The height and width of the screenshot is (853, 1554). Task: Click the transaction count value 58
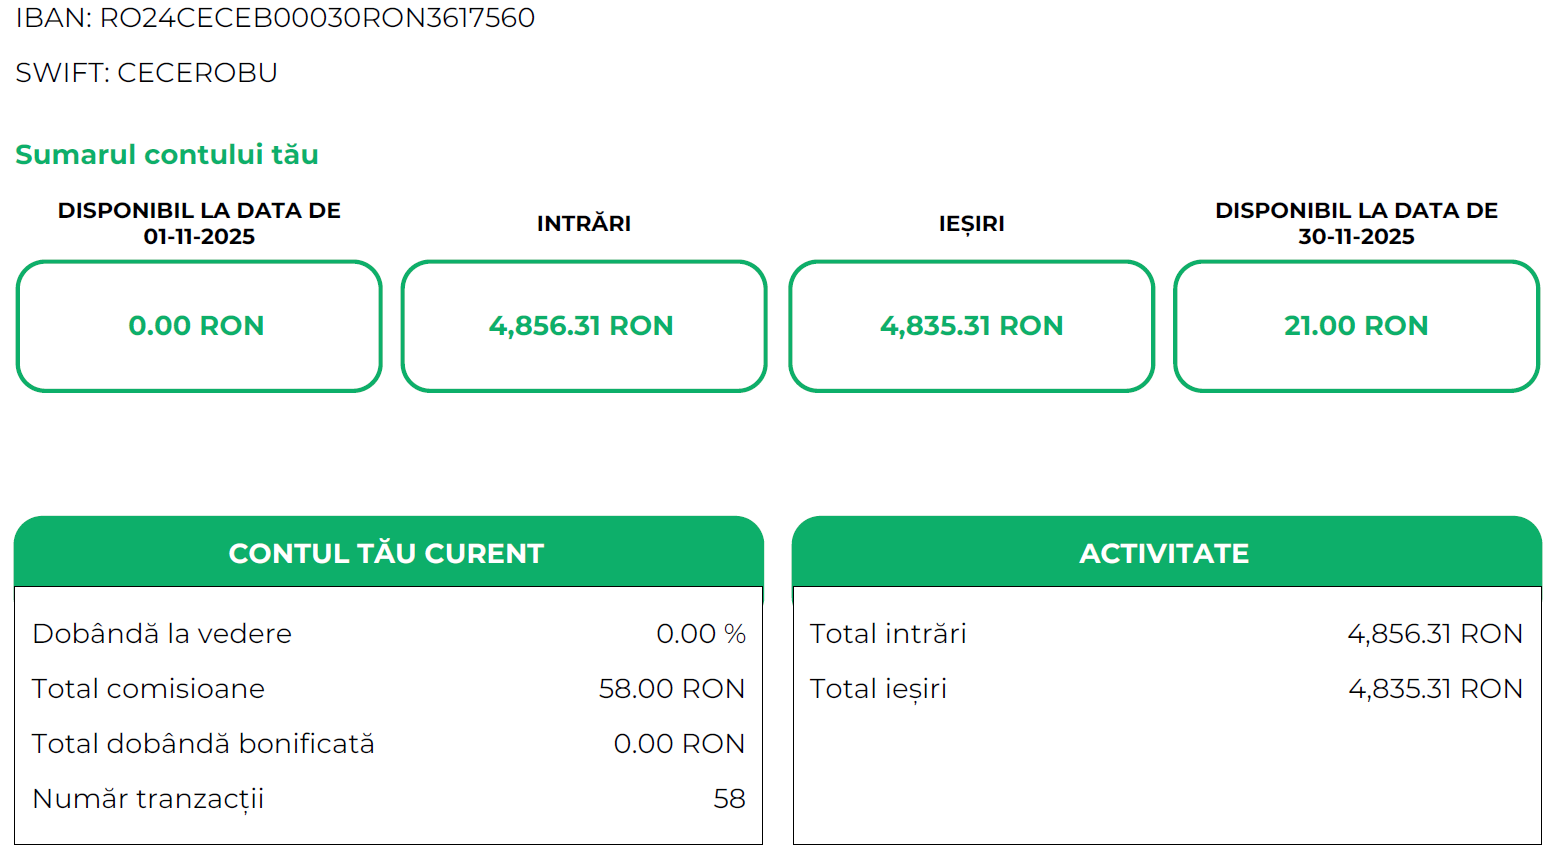(729, 799)
